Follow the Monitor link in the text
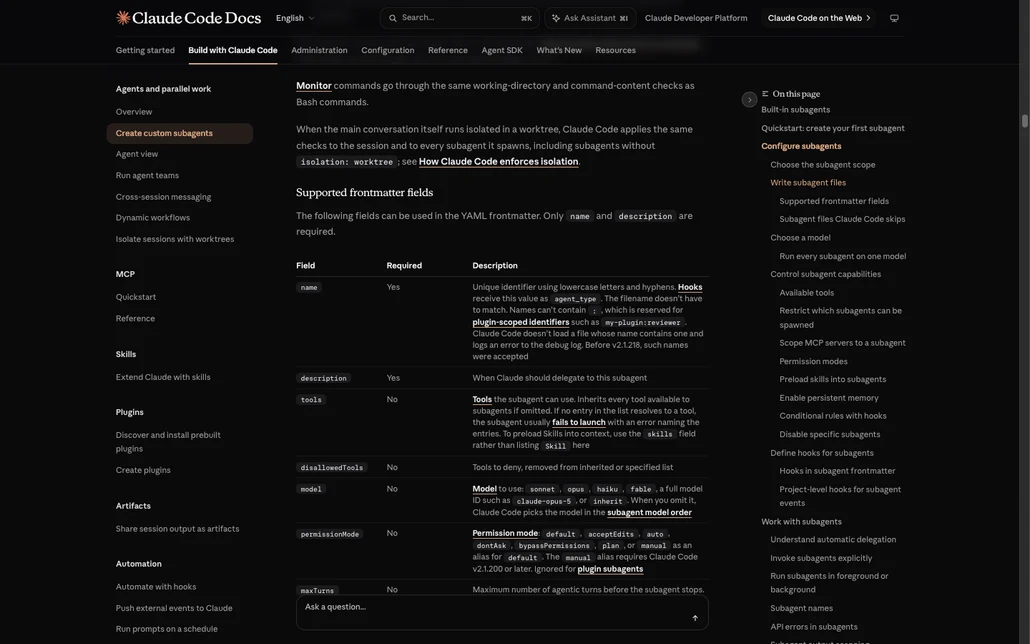This screenshot has height=644, width=1030. click(x=313, y=85)
